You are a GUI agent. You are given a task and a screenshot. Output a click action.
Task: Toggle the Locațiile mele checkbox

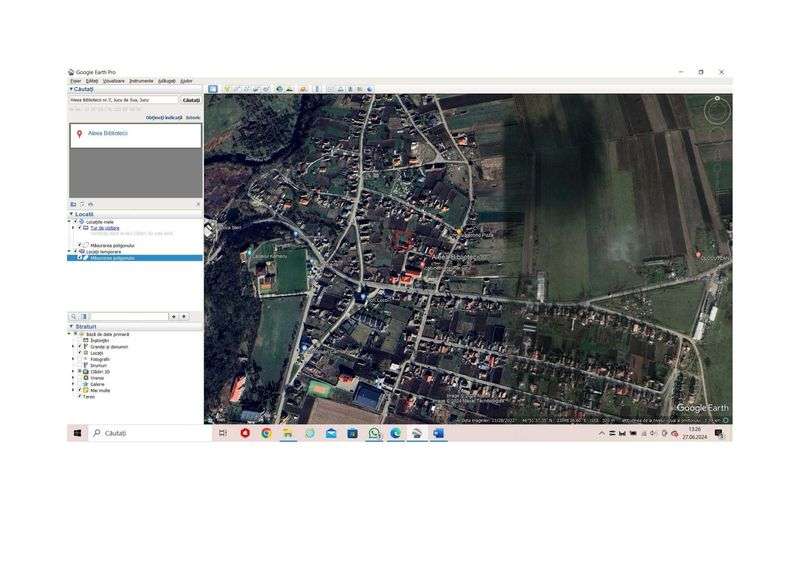(x=75, y=222)
